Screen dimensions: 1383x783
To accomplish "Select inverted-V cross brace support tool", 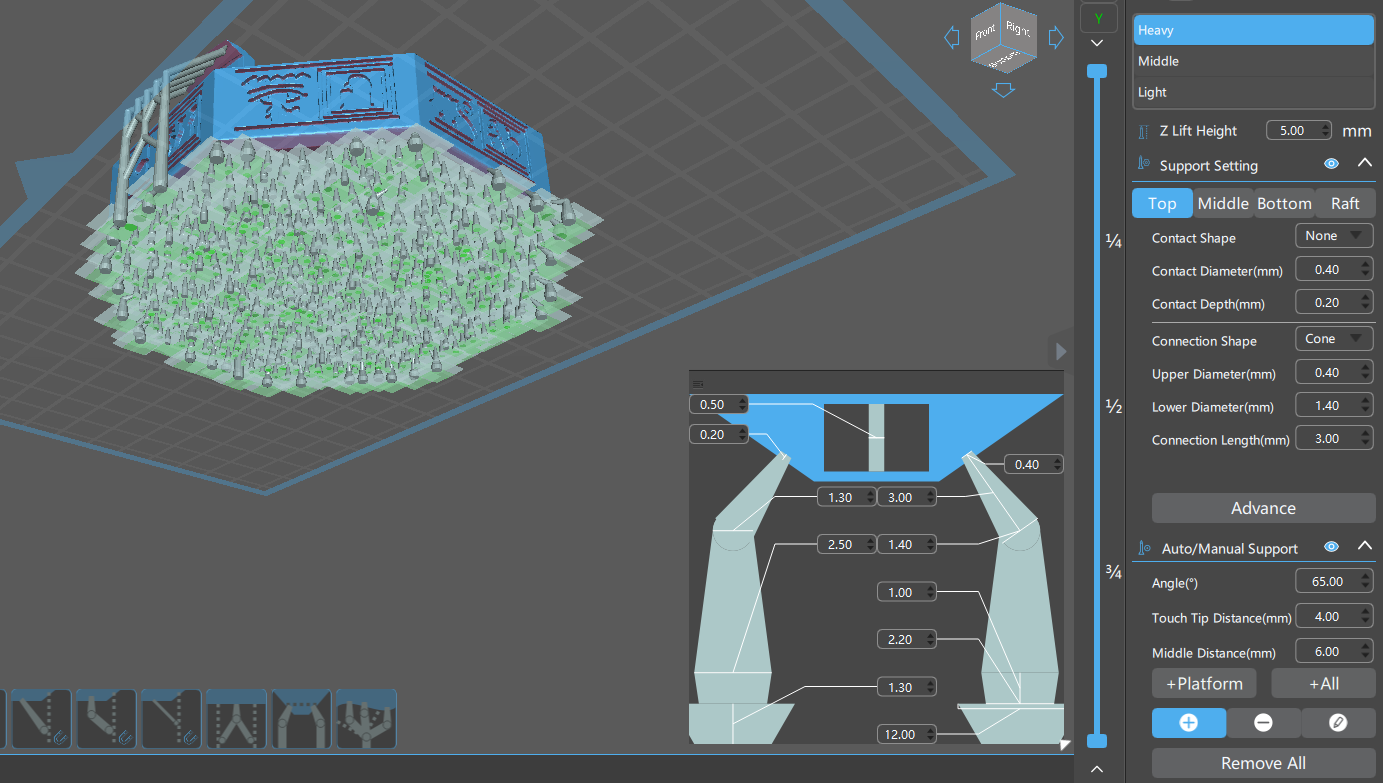I will tap(236, 719).
